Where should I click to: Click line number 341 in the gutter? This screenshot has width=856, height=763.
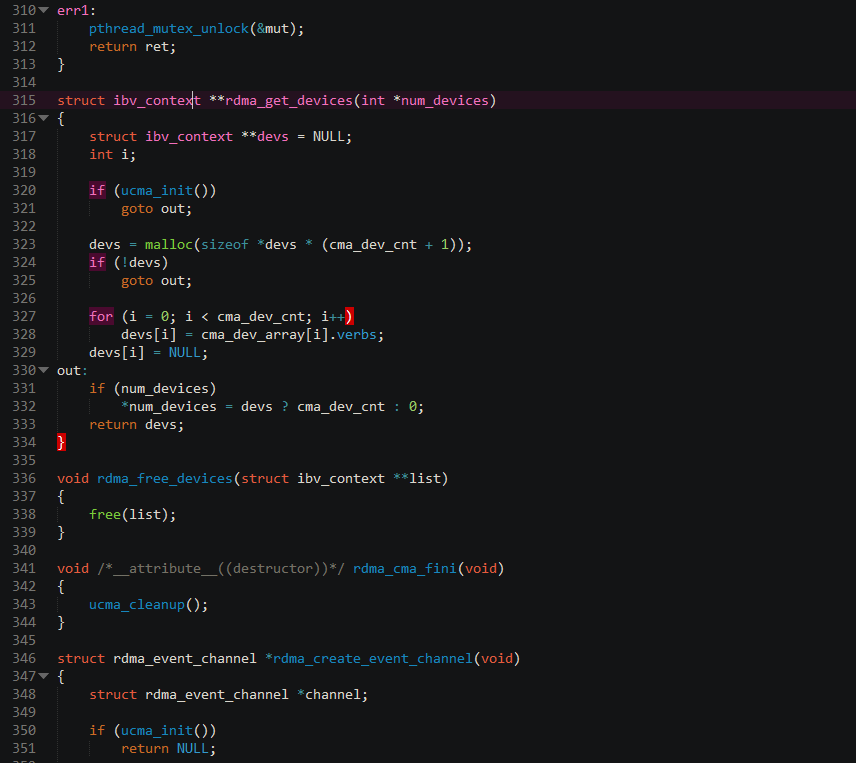point(24,569)
